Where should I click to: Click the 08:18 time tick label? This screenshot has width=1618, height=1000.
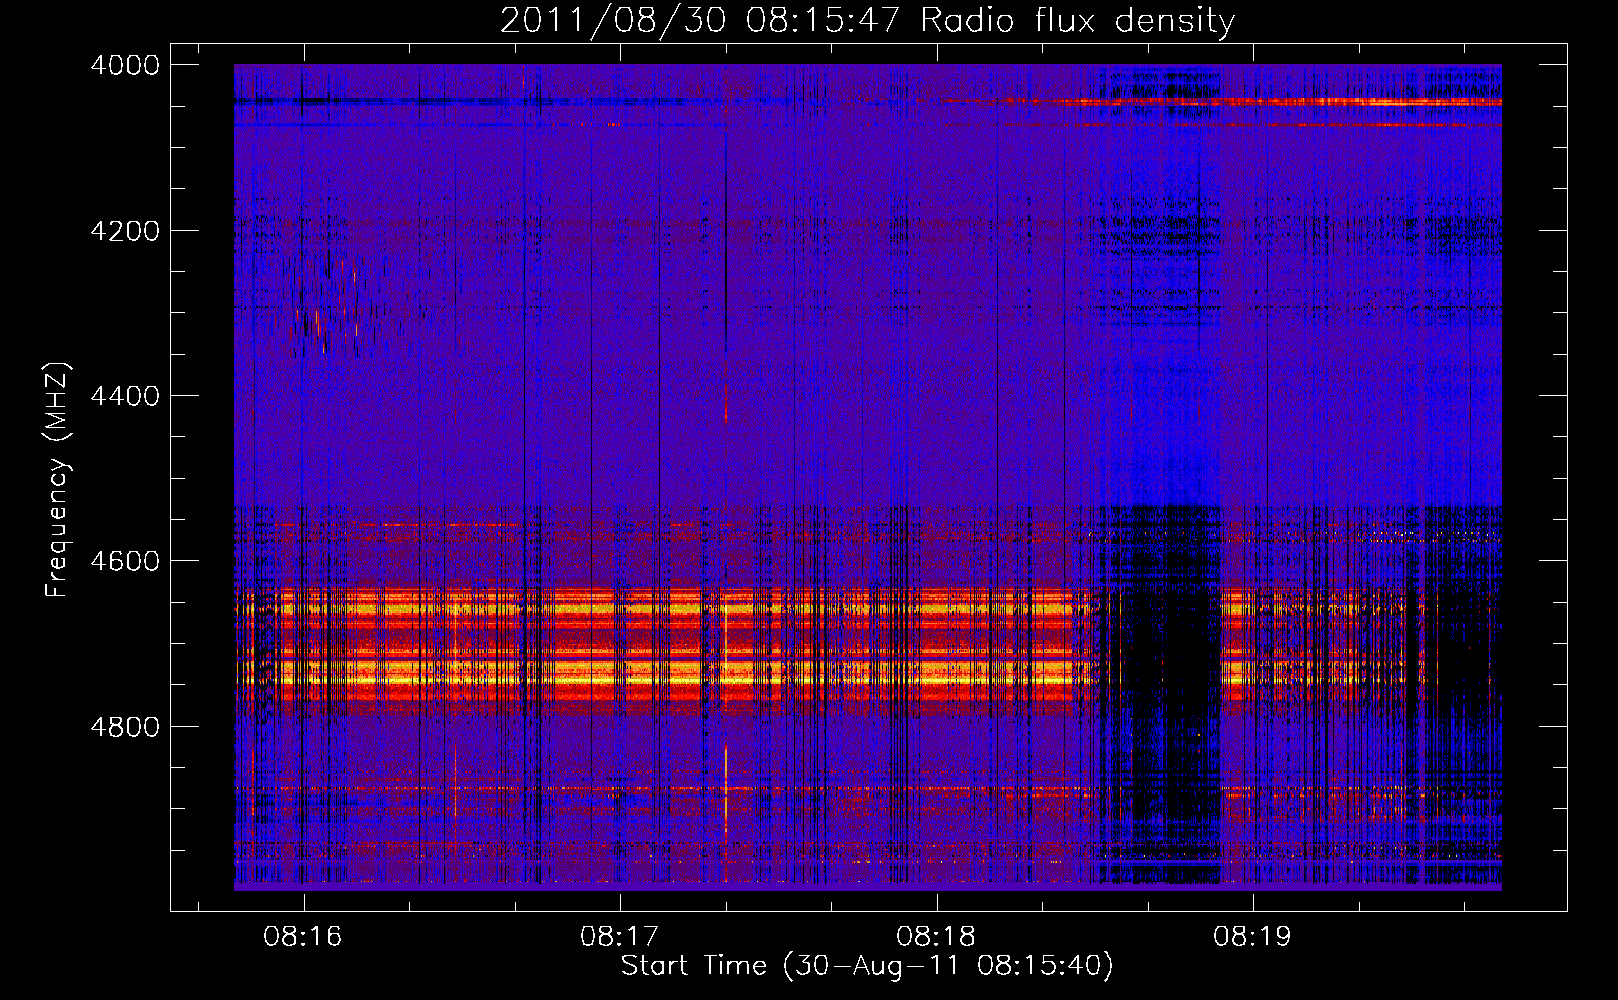click(936, 937)
